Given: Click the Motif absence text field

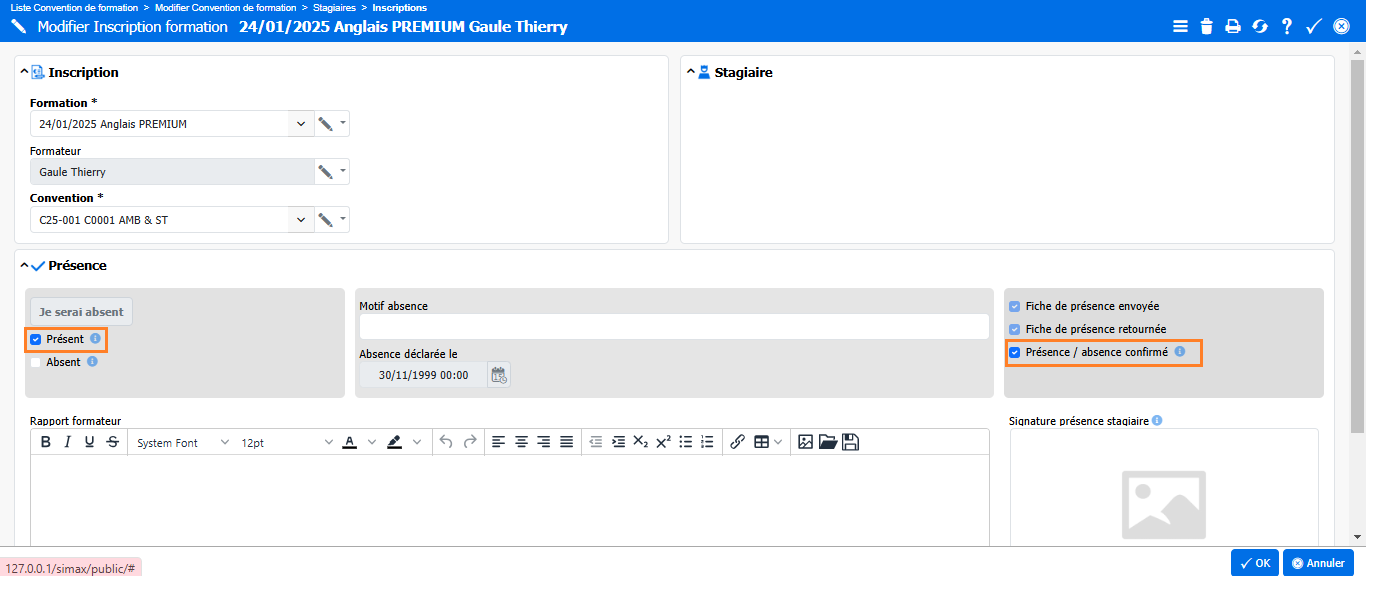Looking at the screenshot, I should coord(673,327).
